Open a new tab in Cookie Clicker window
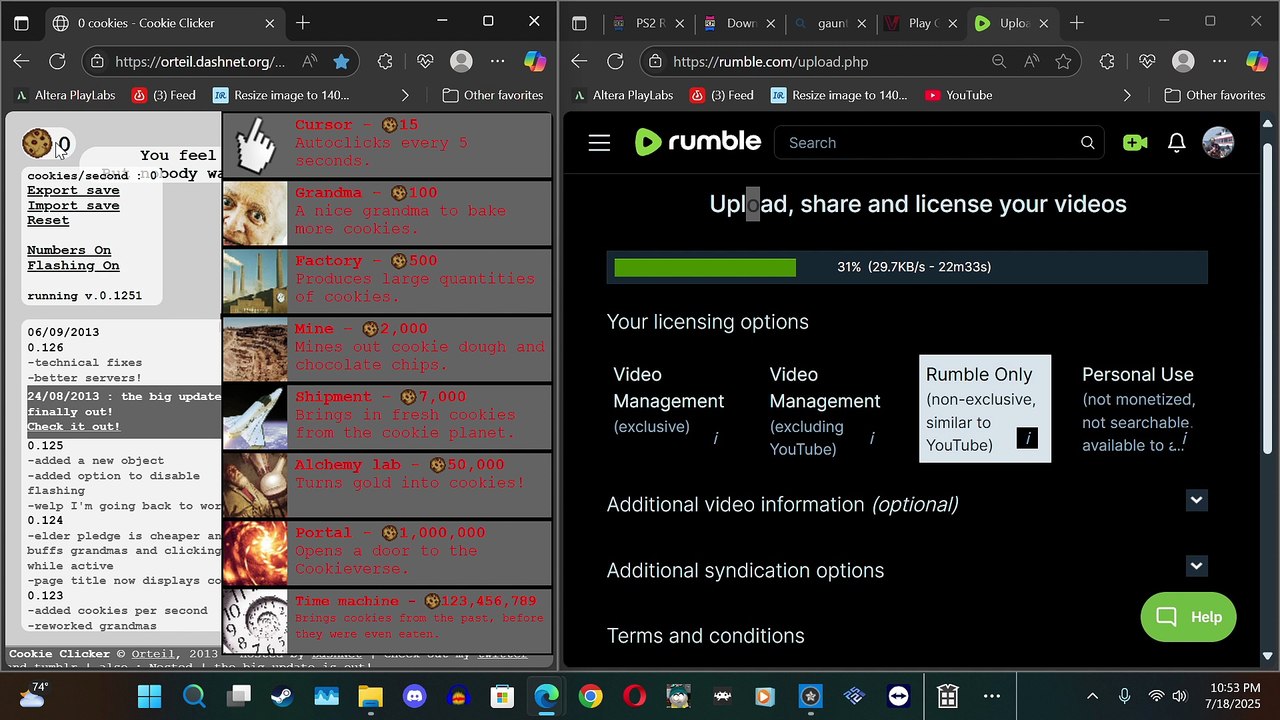The width and height of the screenshot is (1280, 720). [x=303, y=23]
